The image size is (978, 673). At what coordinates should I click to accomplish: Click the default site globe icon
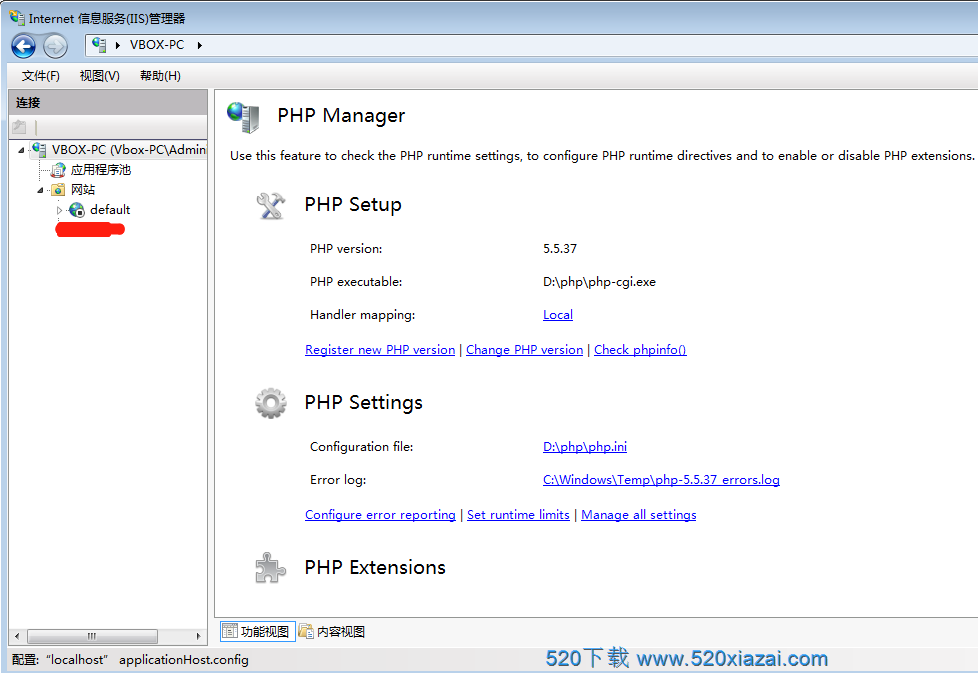pyautogui.click(x=77, y=210)
